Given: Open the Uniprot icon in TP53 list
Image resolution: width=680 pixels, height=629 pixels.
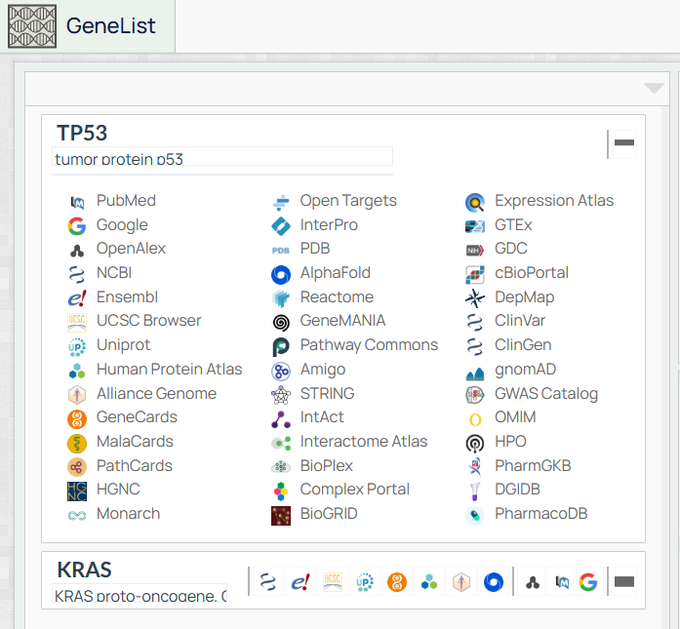Looking at the screenshot, I should tap(77, 347).
